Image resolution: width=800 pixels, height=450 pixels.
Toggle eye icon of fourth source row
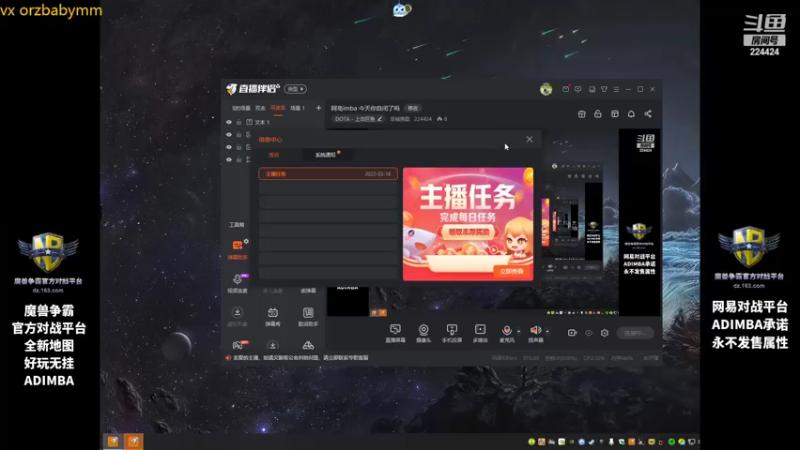pyautogui.click(x=229, y=160)
